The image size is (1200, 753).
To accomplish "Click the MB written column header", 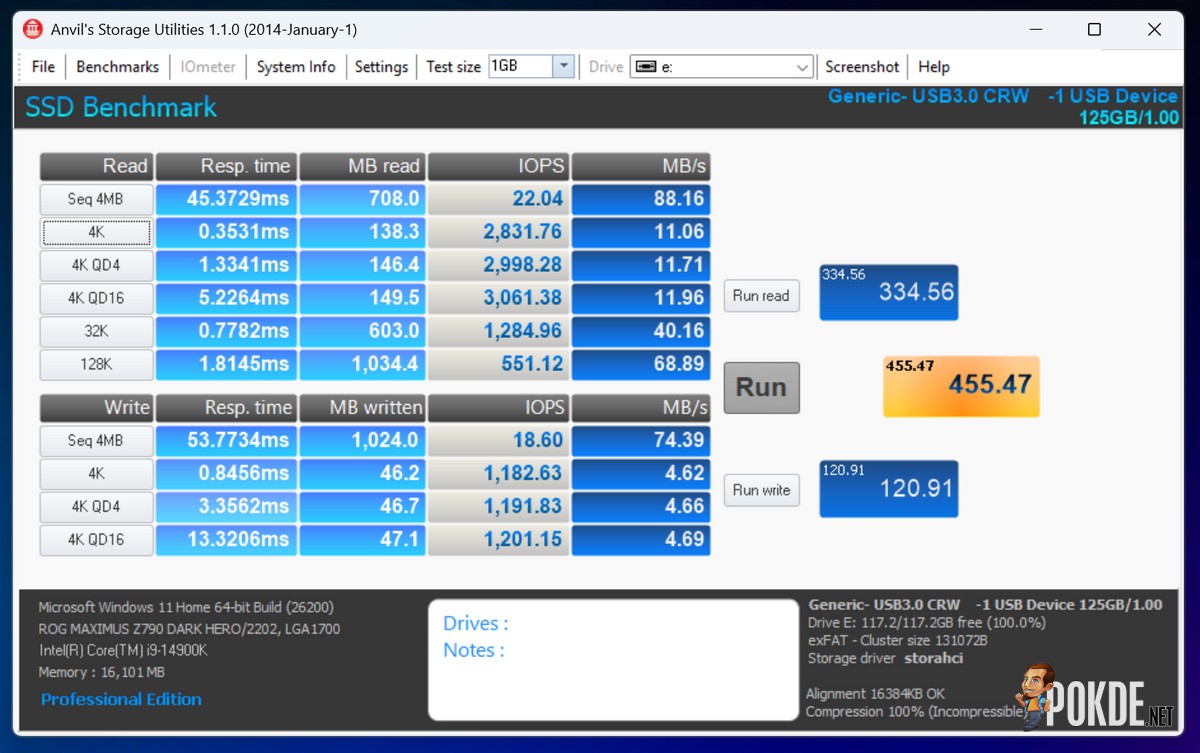I will pos(362,408).
